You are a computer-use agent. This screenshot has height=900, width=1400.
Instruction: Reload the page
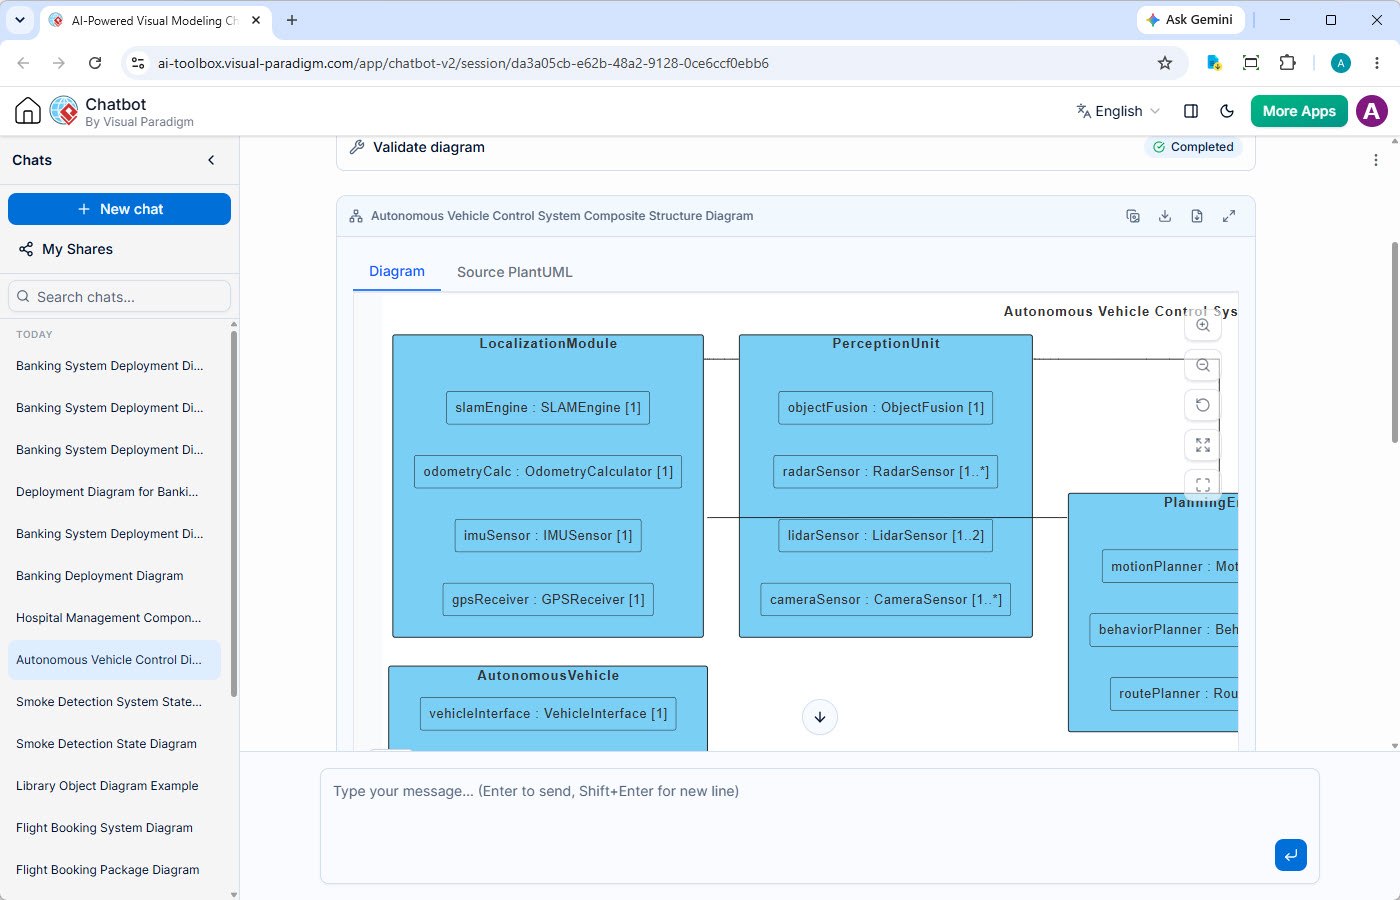[95, 63]
